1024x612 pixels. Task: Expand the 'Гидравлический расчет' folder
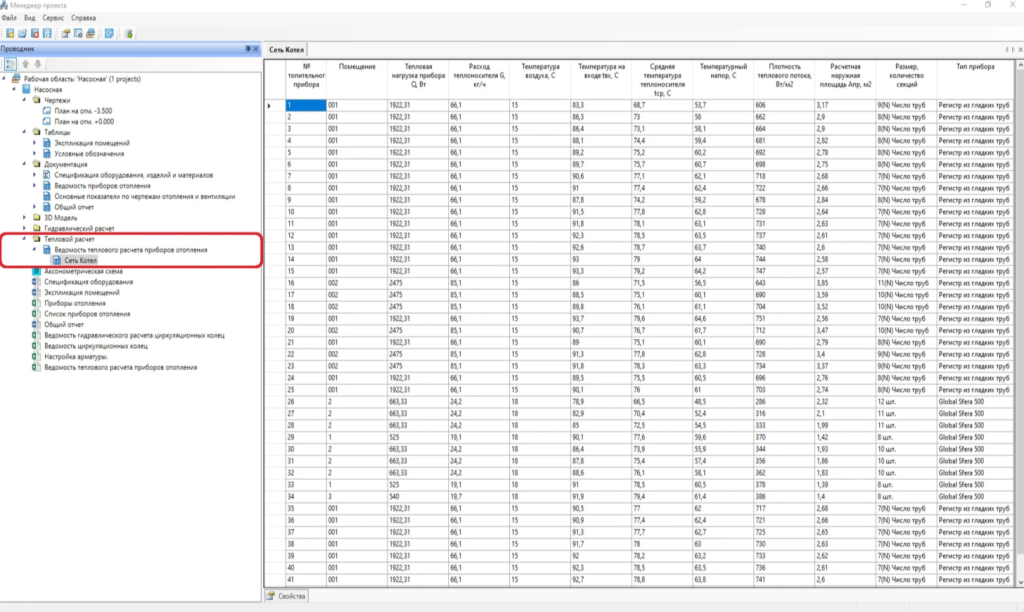click(x=26, y=228)
